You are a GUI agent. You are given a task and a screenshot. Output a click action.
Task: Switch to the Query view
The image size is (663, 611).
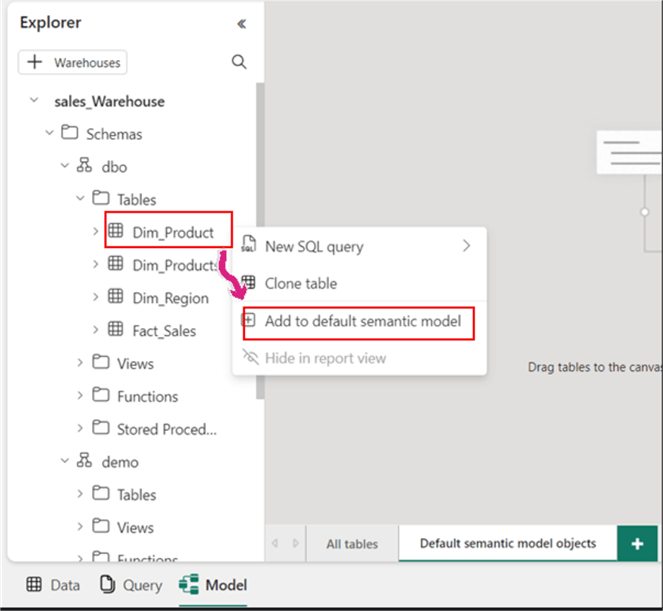coord(131,585)
